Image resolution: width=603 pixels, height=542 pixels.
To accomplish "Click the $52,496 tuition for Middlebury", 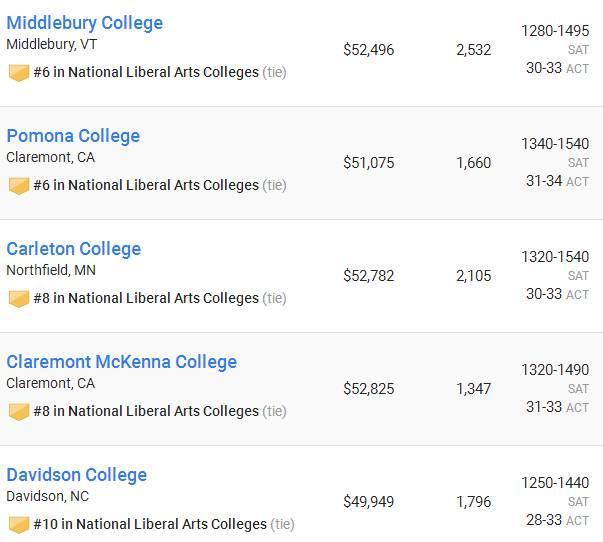I will [x=368, y=50].
